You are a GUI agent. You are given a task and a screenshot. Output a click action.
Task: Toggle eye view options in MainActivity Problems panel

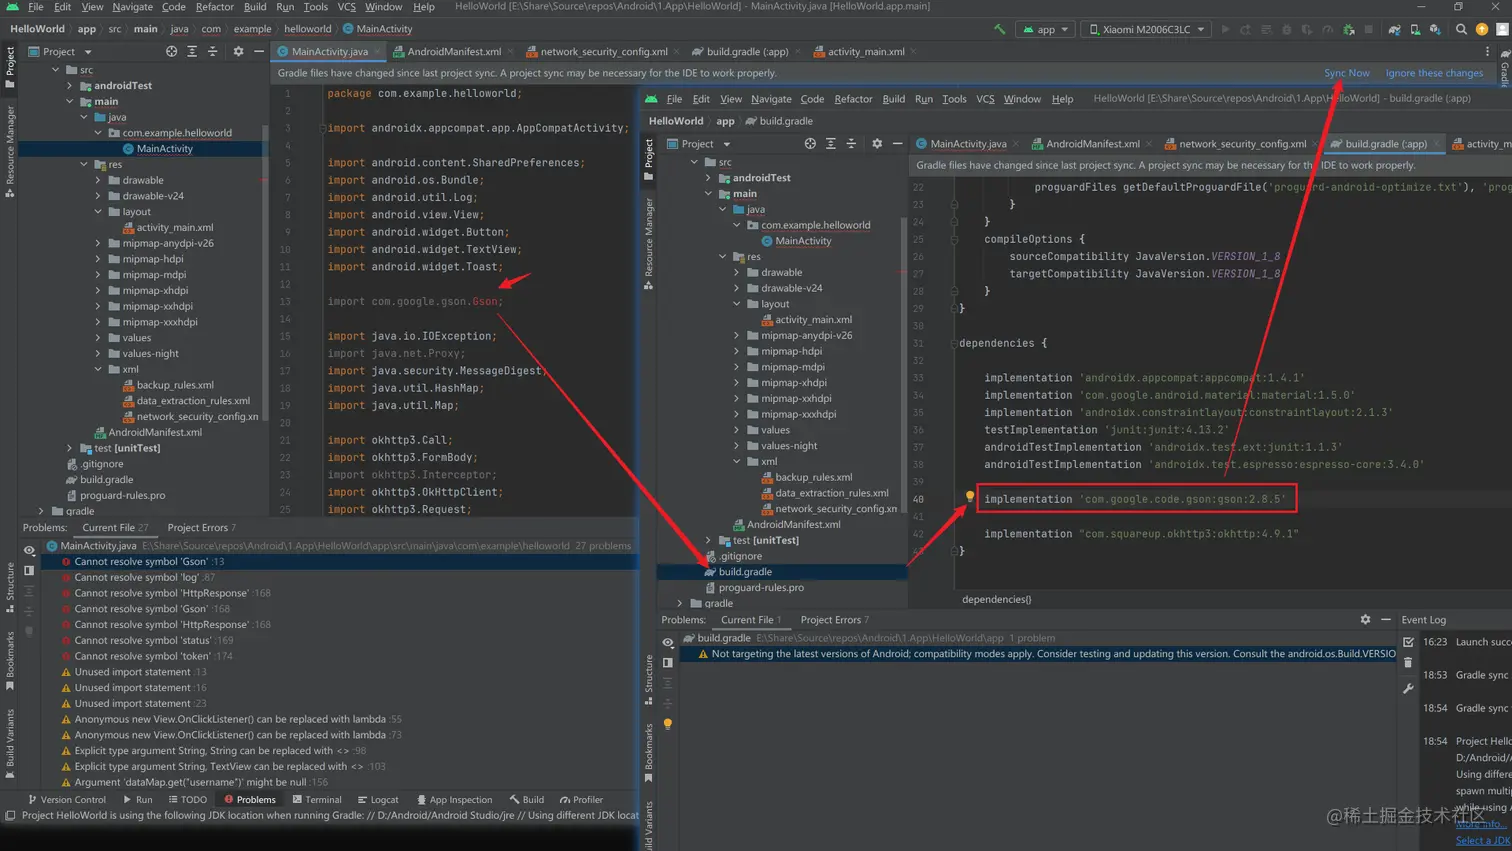coord(29,550)
